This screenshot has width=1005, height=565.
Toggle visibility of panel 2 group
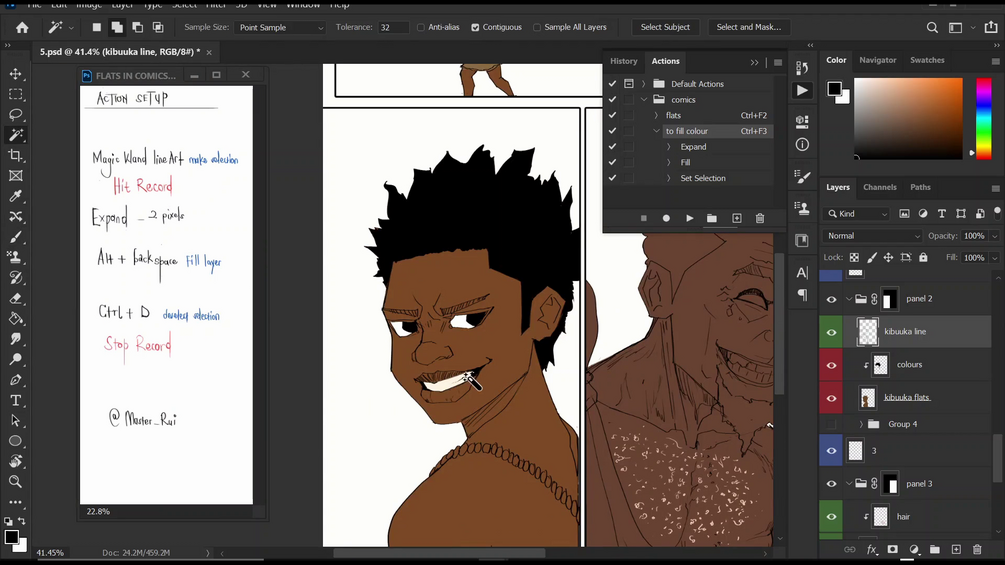831,299
